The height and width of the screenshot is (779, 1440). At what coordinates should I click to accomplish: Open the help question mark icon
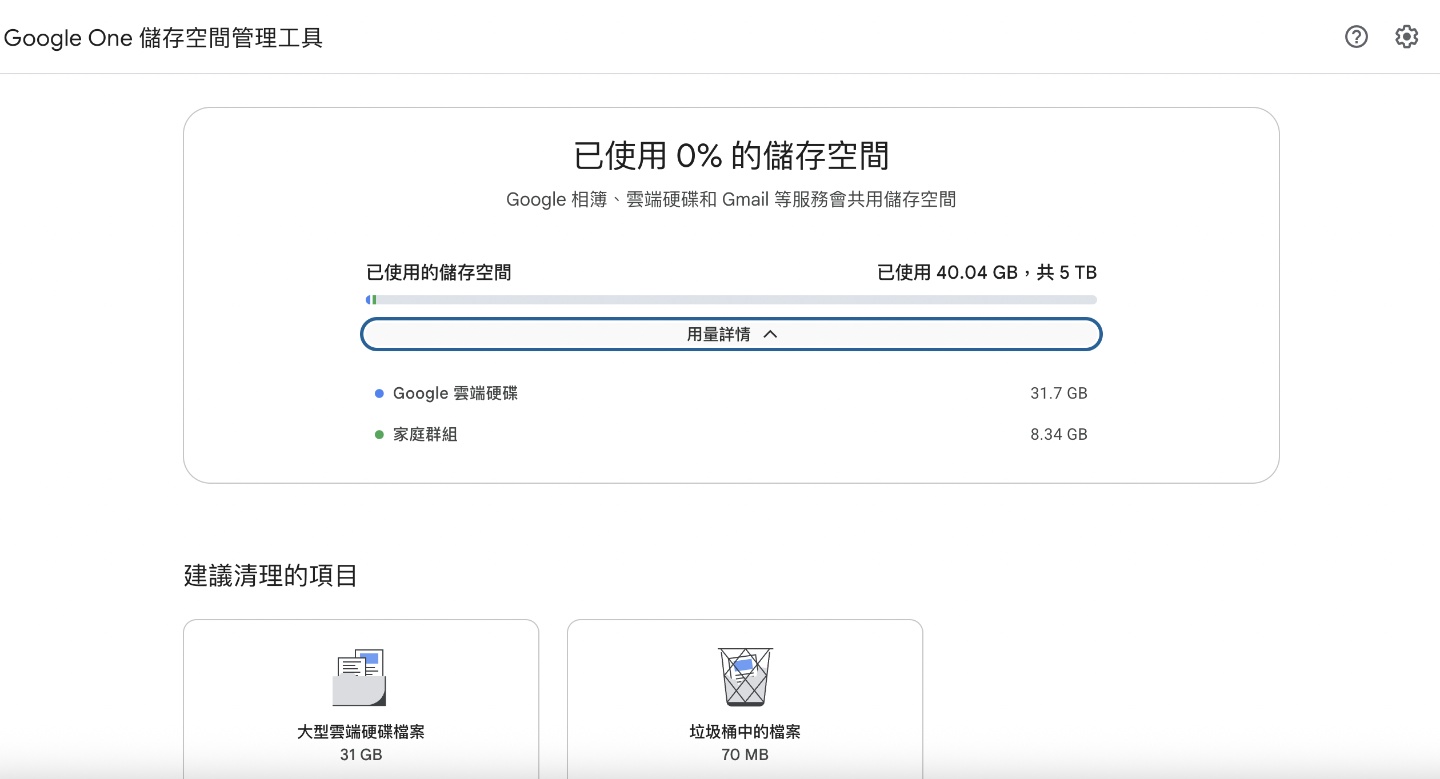click(1356, 37)
